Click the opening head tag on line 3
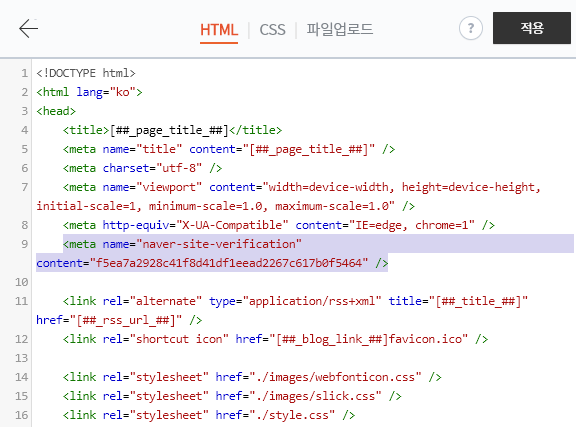Screen dimensions: 576x427 coord(56,111)
